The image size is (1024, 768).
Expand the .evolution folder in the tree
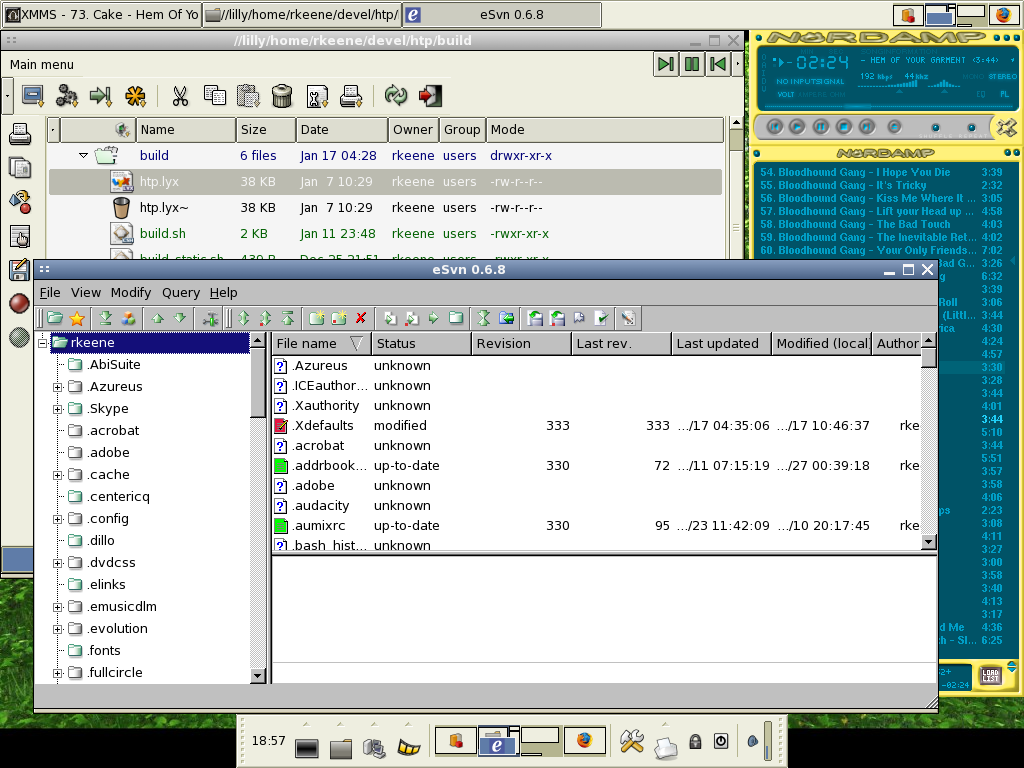point(57,629)
